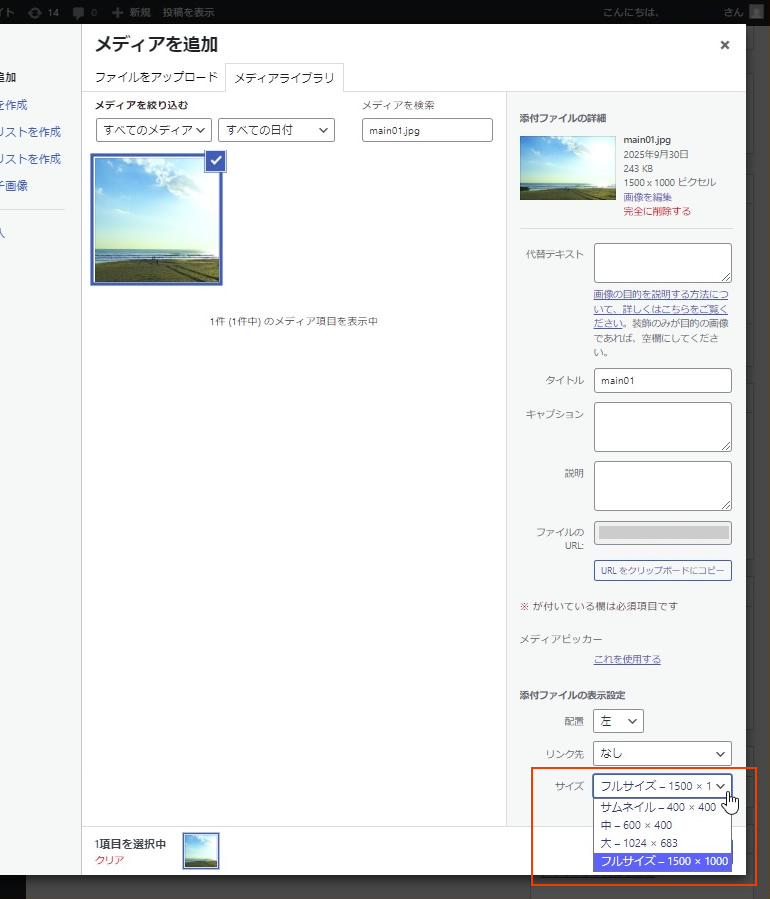The height and width of the screenshot is (899, 770).
Task: Switch to ファイルをアップロード tab
Action: tap(156, 77)
